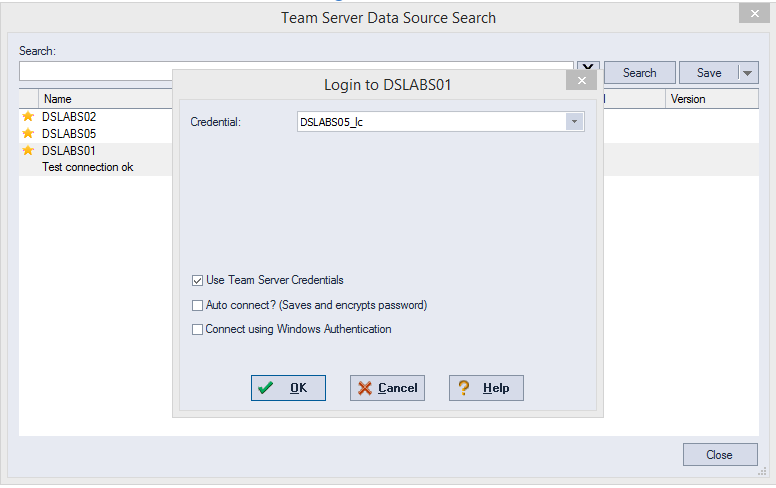Image resolution: width=776 pixels, height=488 pixels.
Task: Open Help with the question mark button
Action: (x=486, y=388)
